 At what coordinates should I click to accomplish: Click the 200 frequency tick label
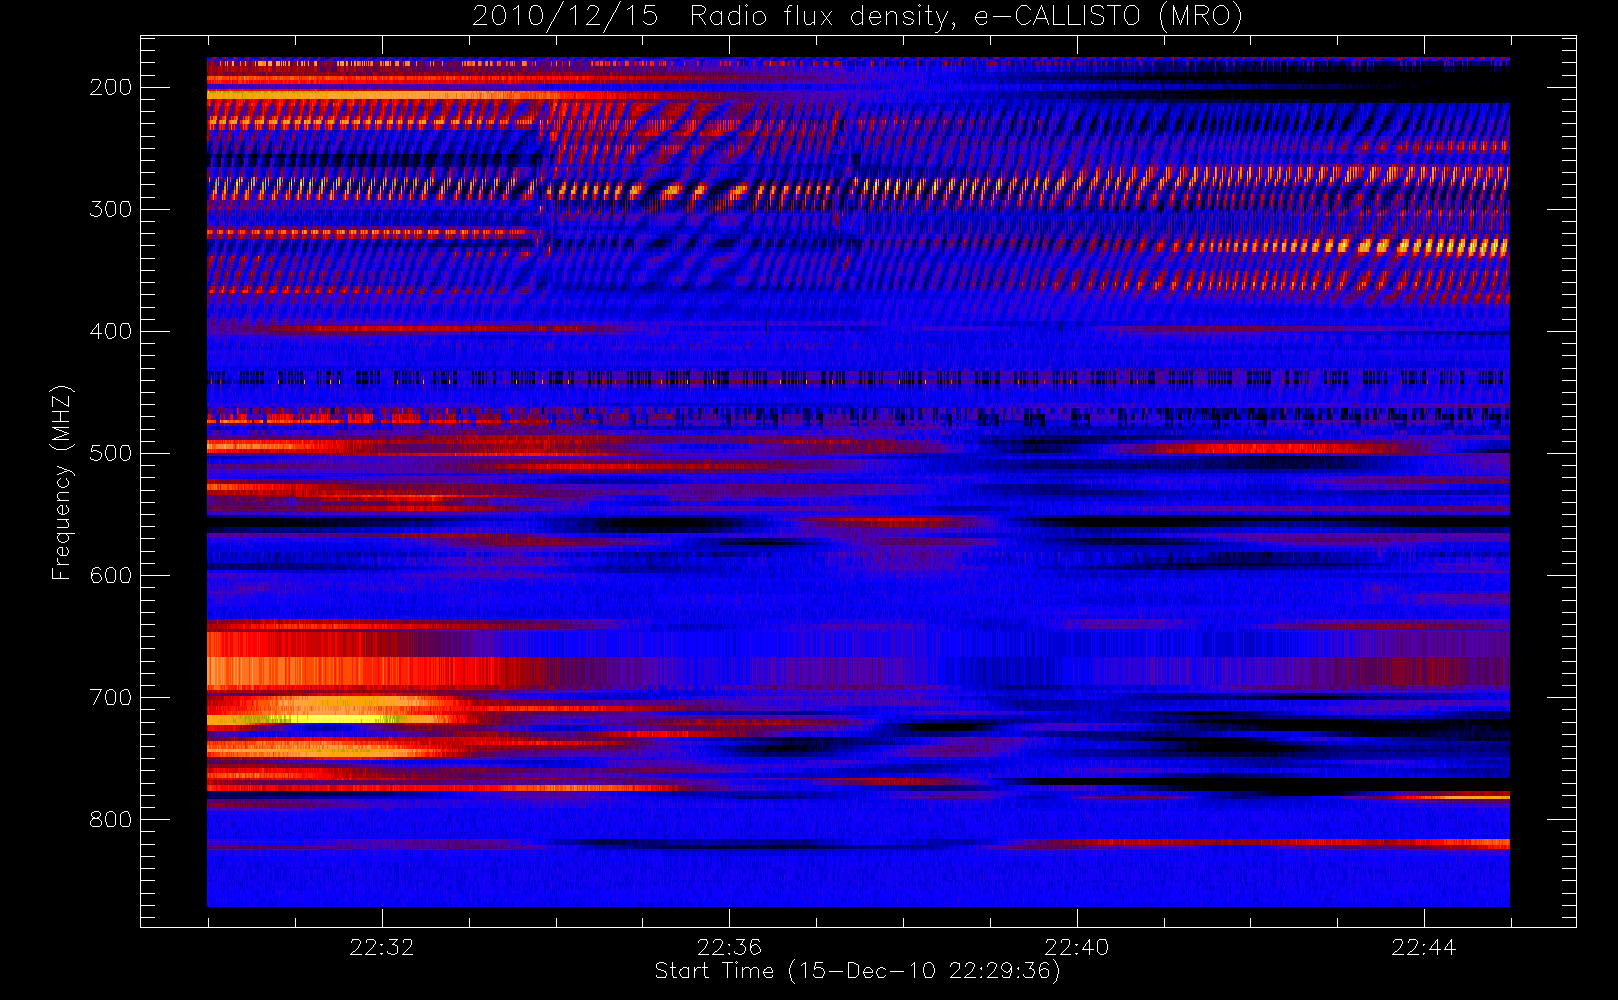coord(110,88)
